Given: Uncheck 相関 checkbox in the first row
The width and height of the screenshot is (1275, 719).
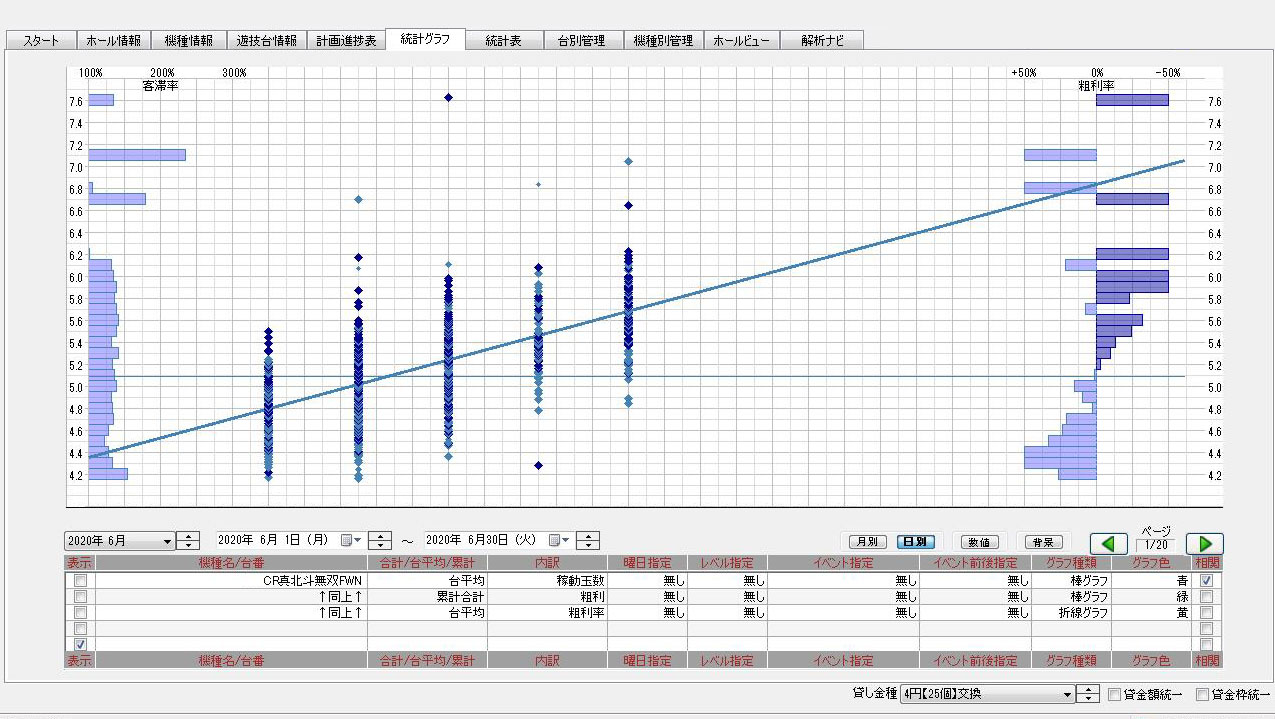Looking at the screenshot, I should pos(1207,580).
